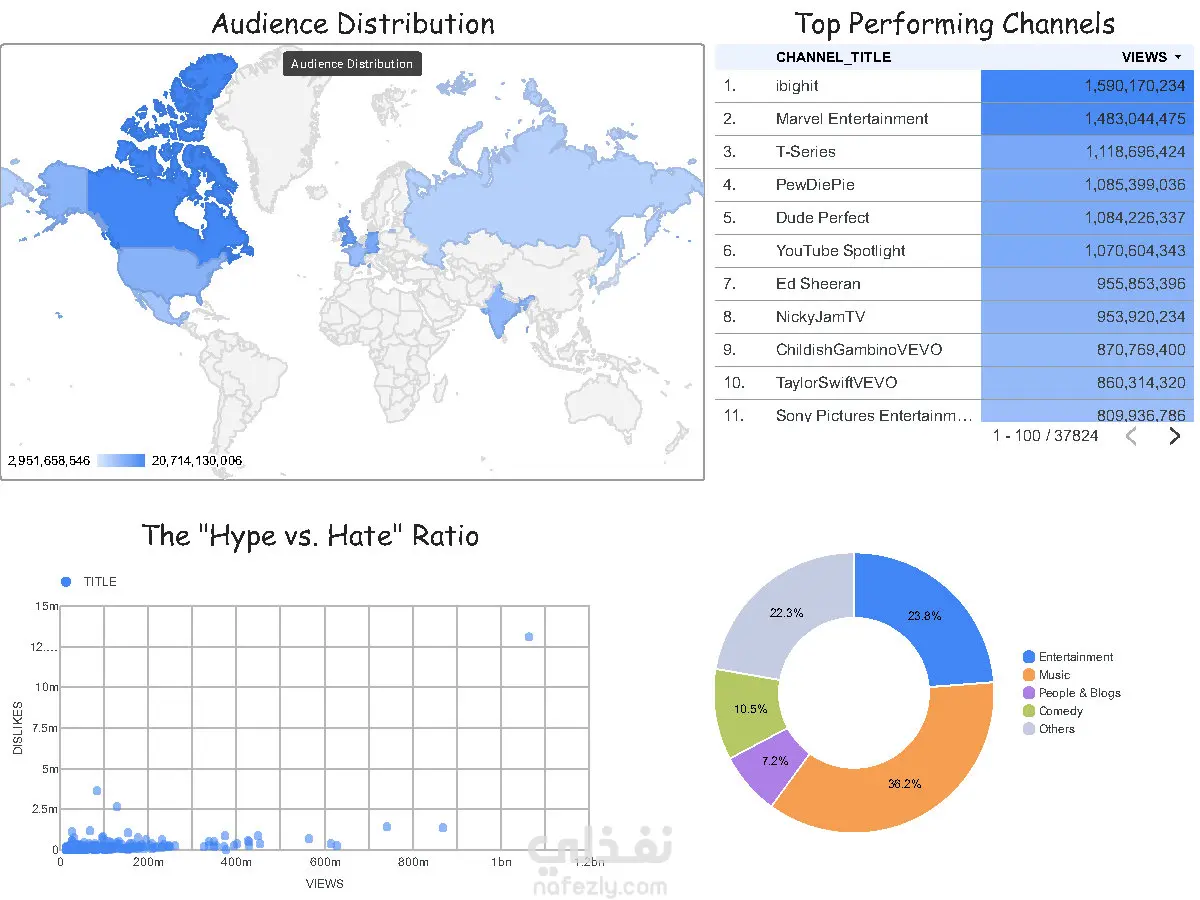Select the ibighit channel row
1200x900 pixels.
[x=955, y=86]
